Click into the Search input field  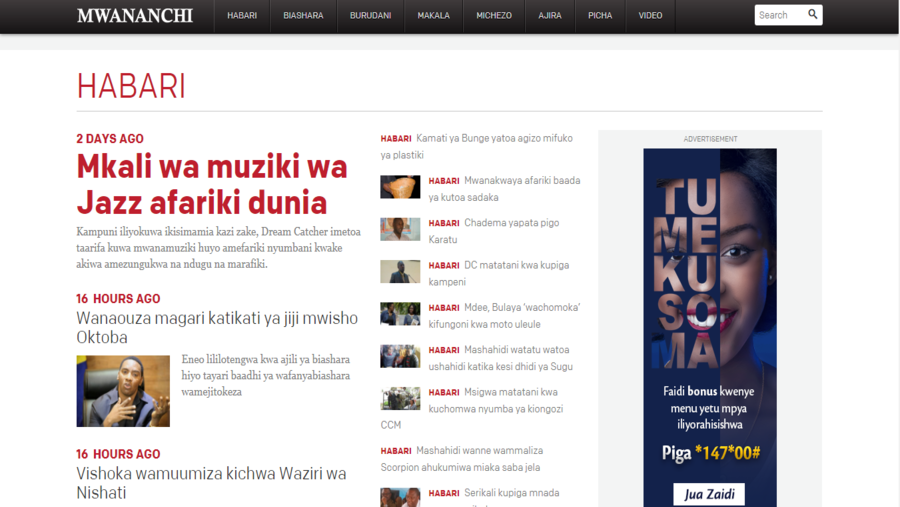coord(779,15)
